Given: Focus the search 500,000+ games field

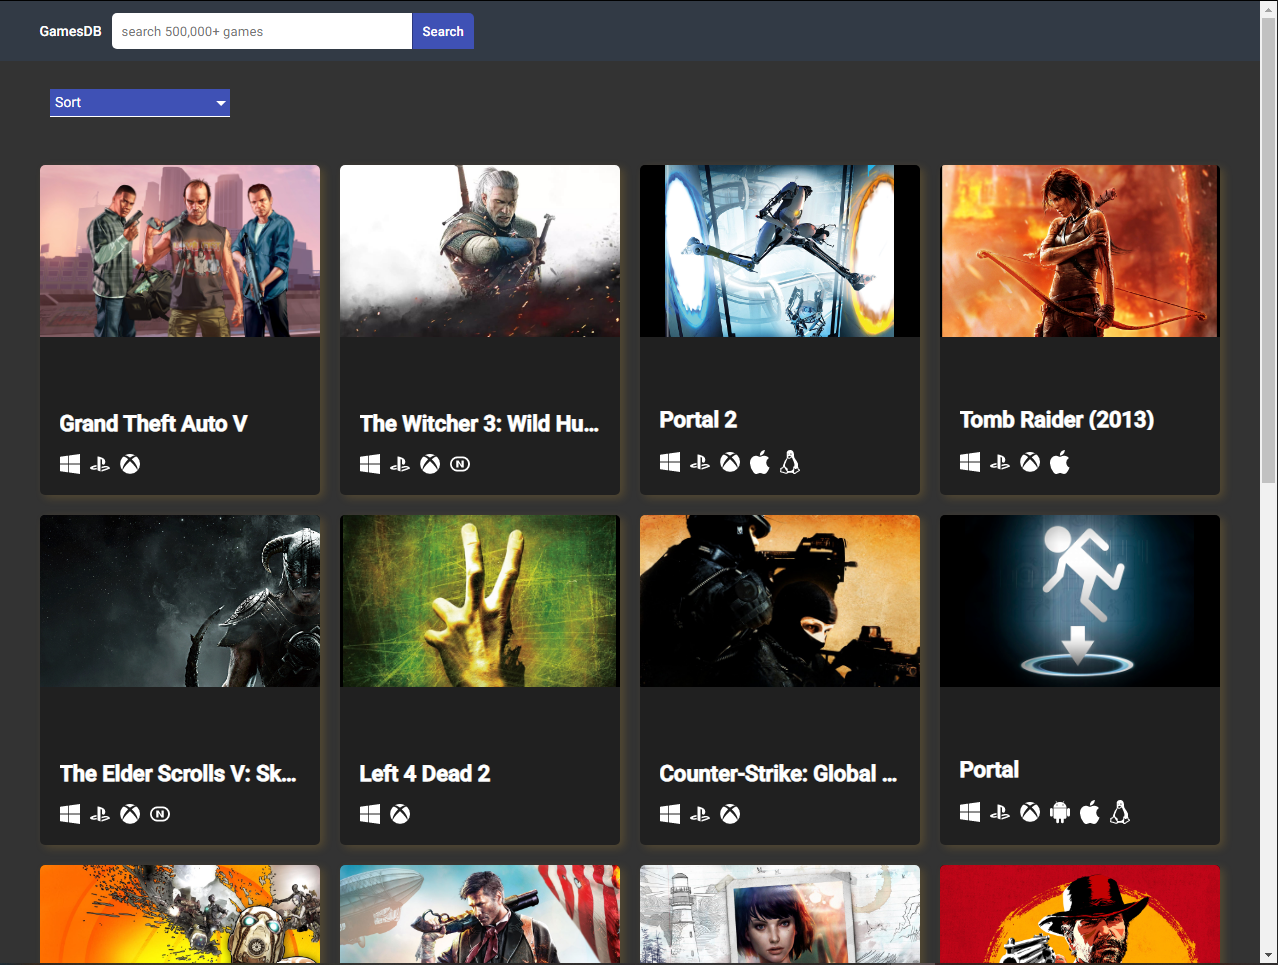Looking at the screenshot, I should 262,31.
